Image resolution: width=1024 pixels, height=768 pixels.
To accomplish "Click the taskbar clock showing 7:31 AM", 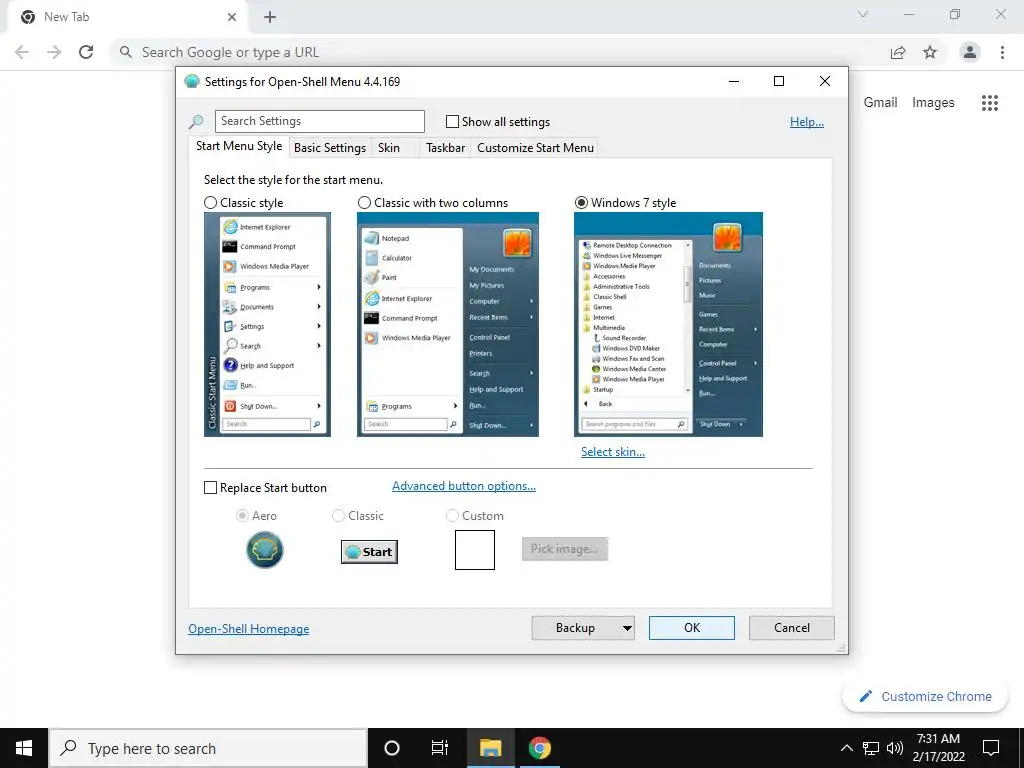I will 938,748.
